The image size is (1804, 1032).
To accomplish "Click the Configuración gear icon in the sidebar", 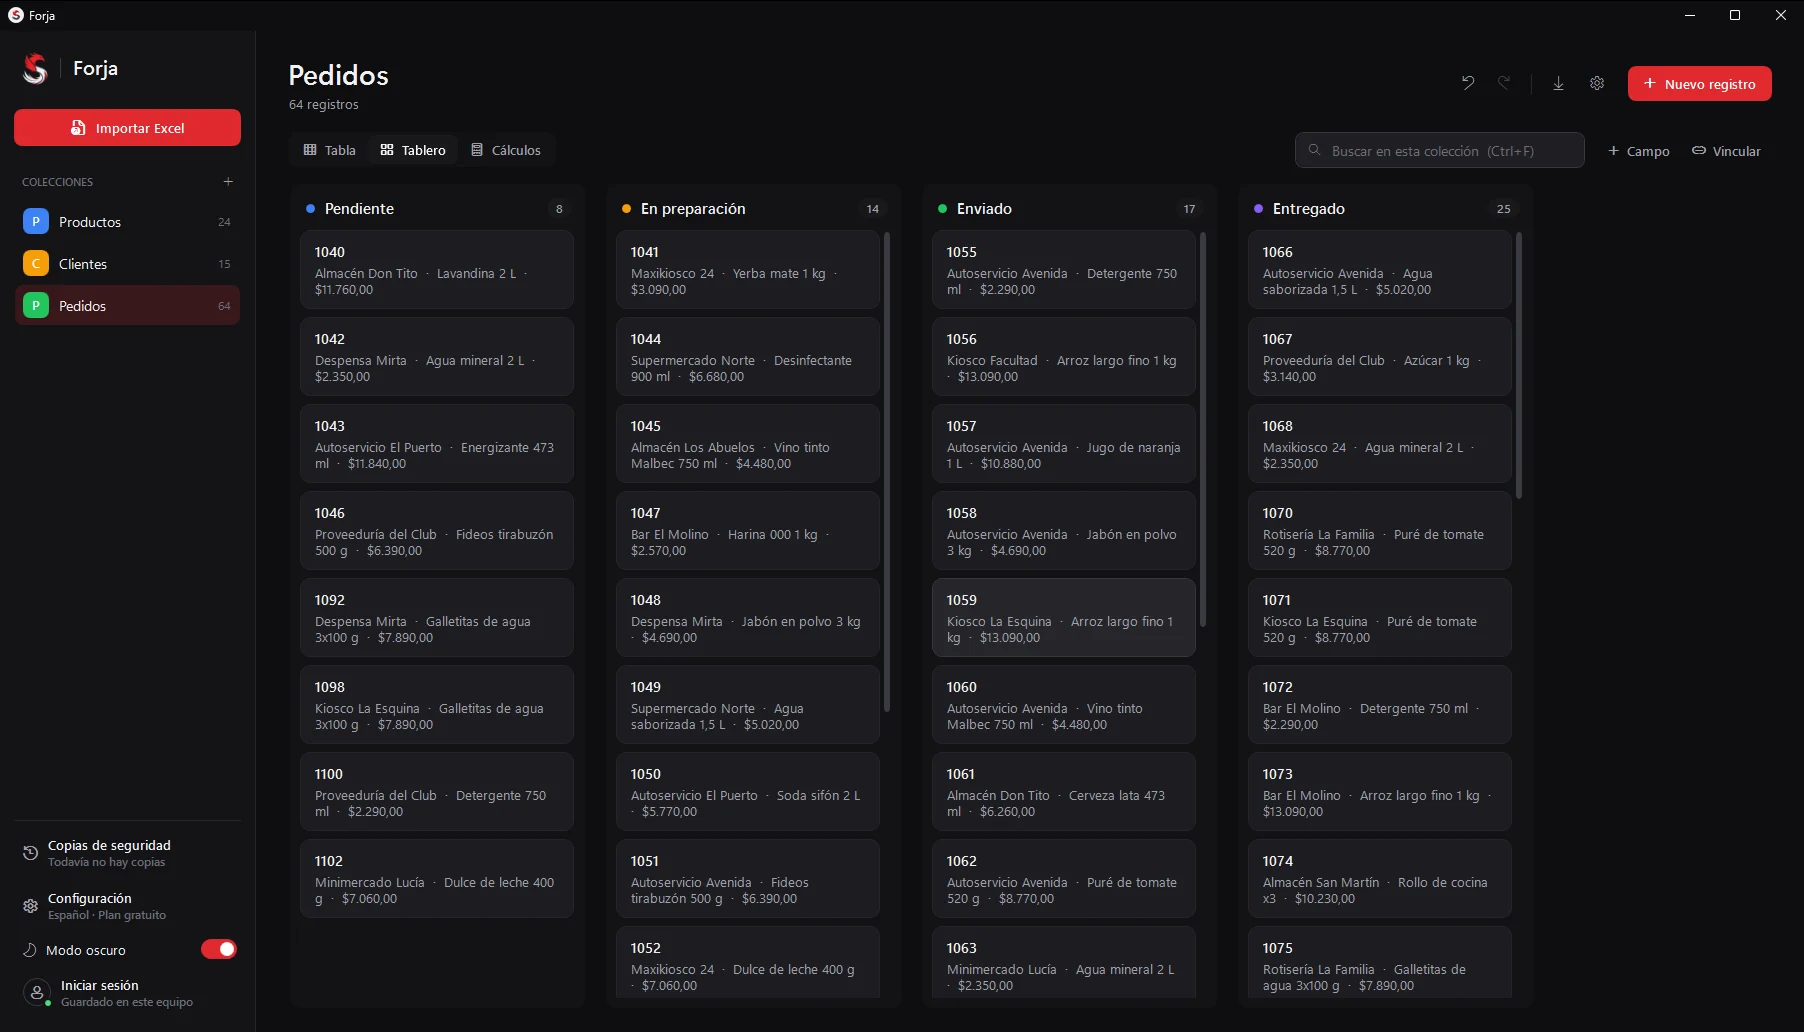I will (30, 906).
